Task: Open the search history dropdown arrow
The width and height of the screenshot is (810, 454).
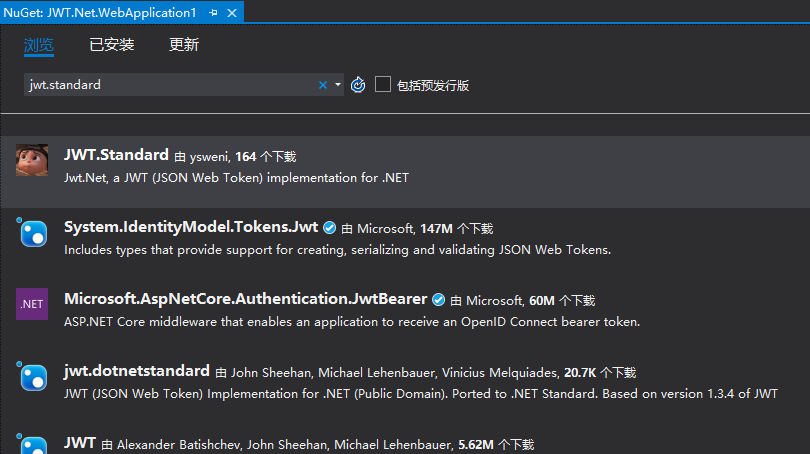Action: (x=338, y=85)
